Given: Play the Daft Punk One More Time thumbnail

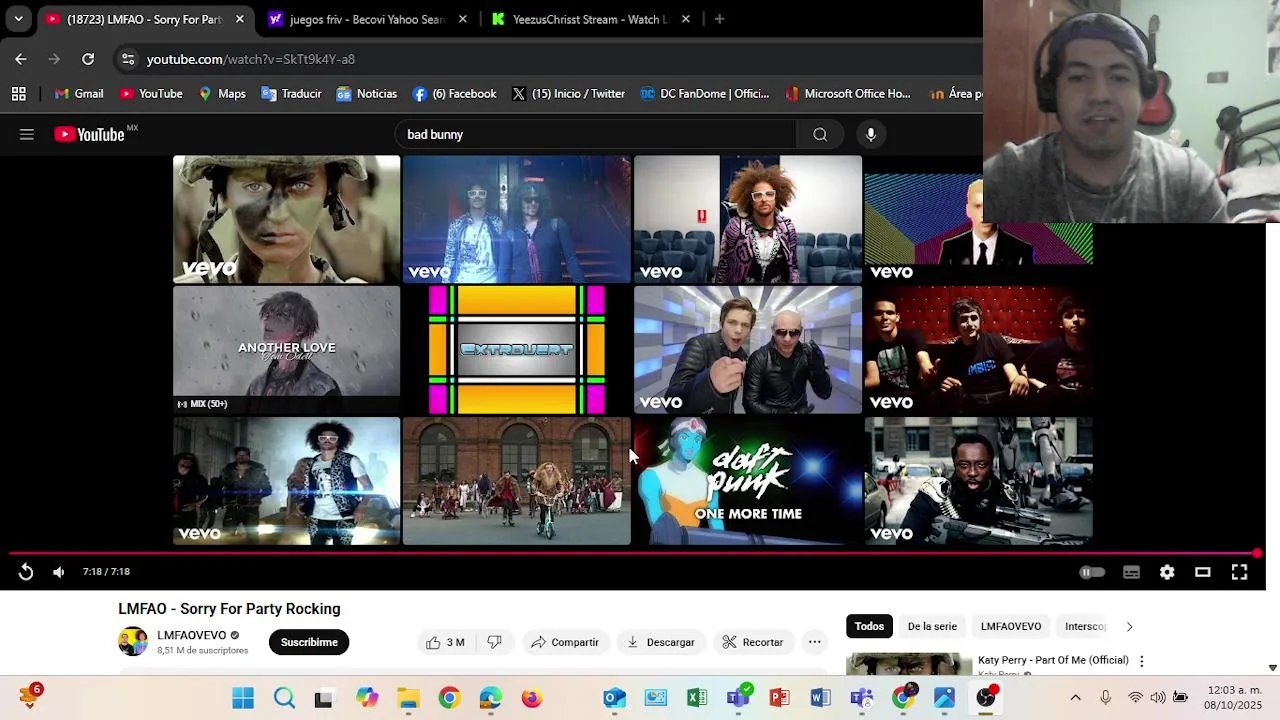Looking at the screenshot, I should coord(747,481).
